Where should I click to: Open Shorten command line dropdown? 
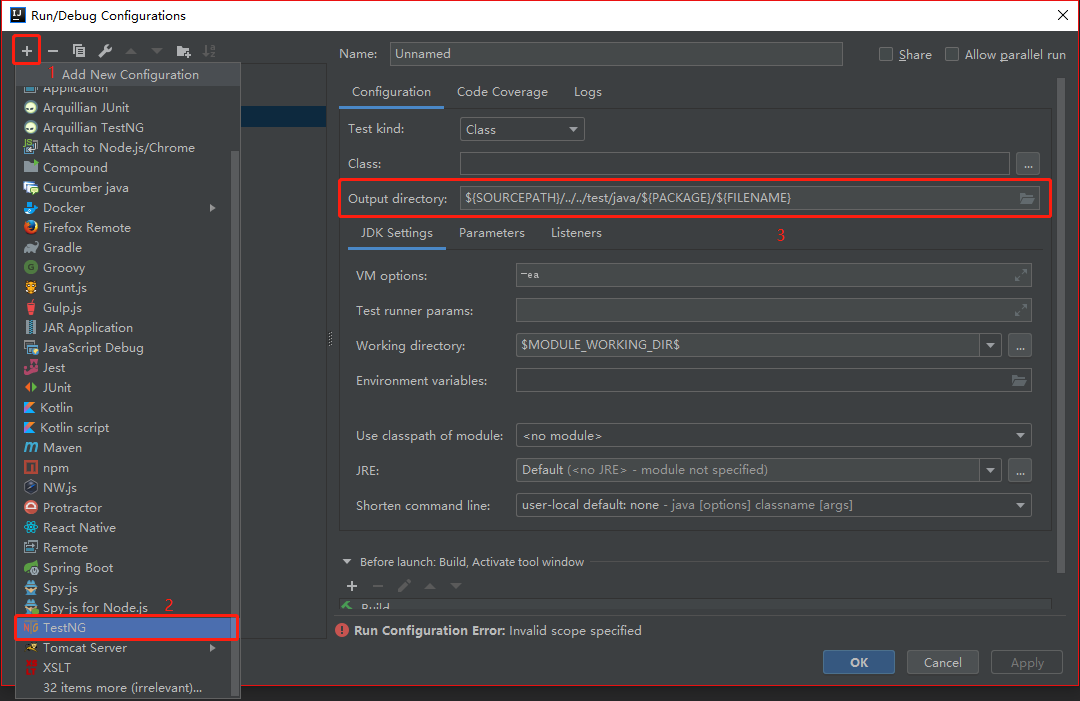point(773,505)
